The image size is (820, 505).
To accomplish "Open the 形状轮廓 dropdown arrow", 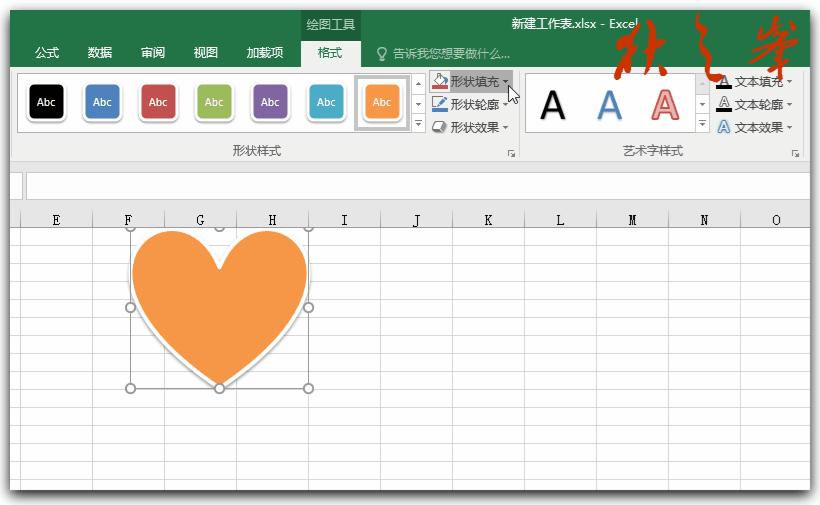I will click(506, 105).
